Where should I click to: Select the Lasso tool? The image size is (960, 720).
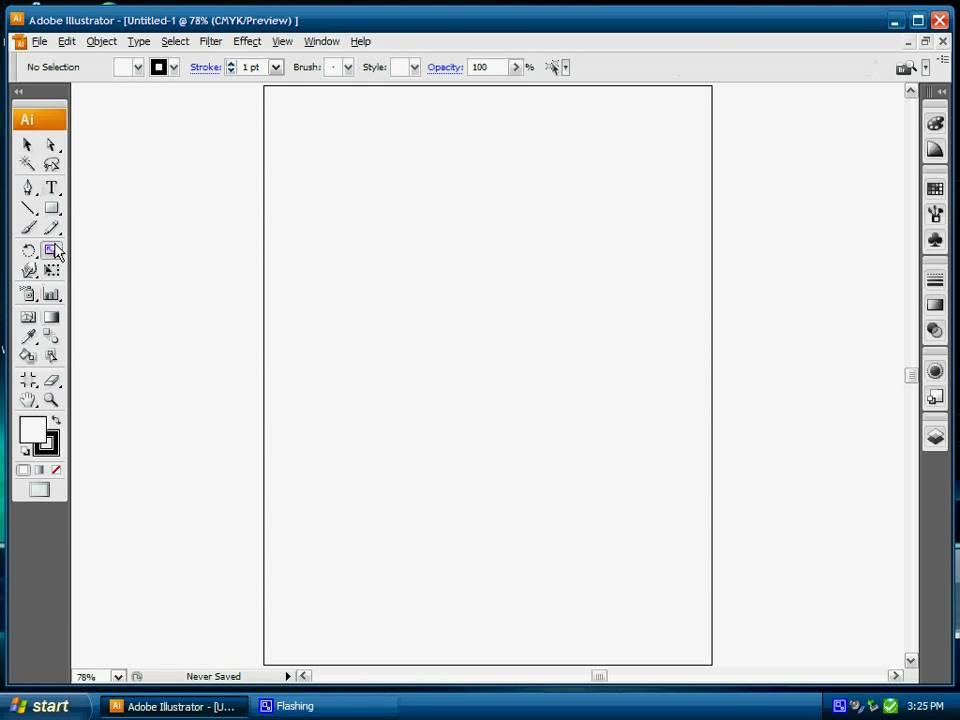point(51,163)
